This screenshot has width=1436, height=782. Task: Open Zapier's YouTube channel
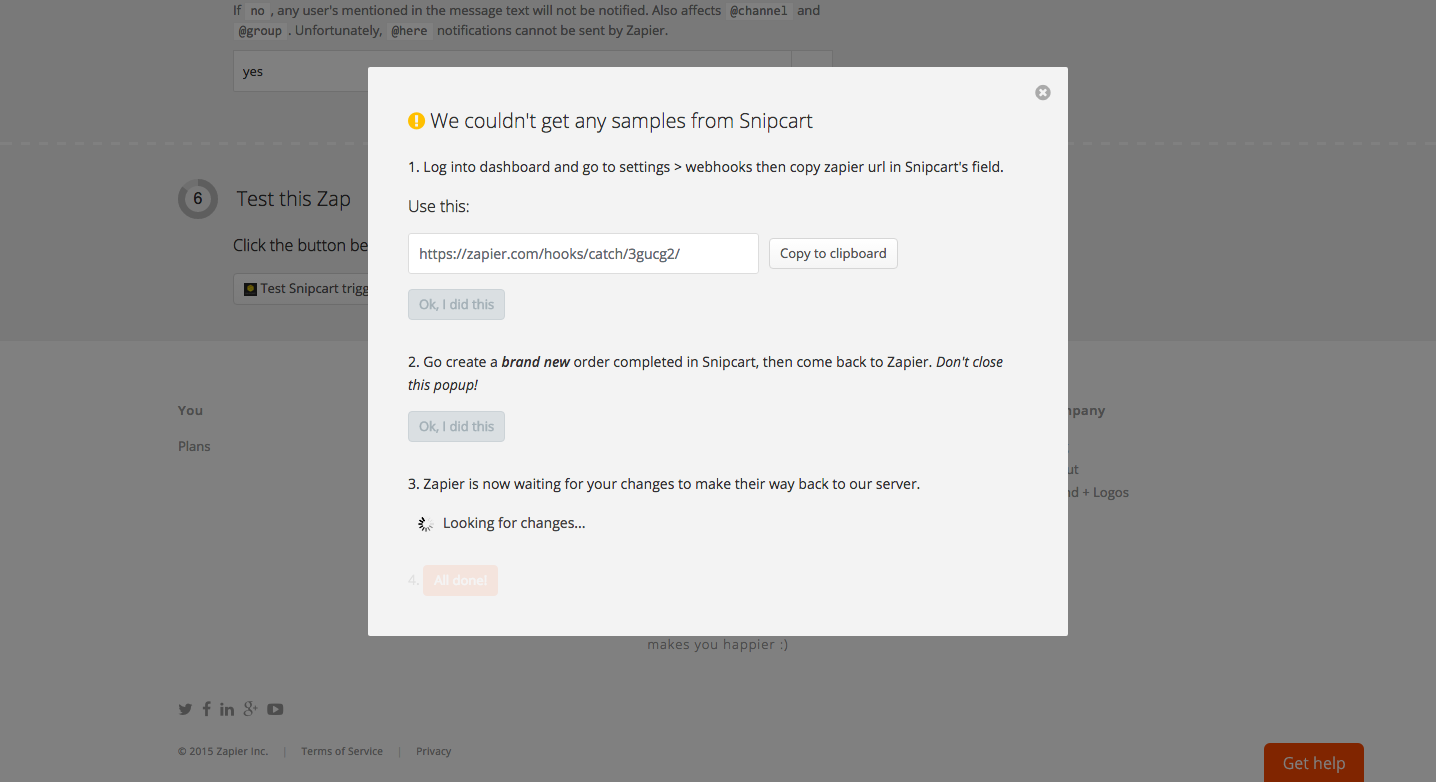coord(275,709)
